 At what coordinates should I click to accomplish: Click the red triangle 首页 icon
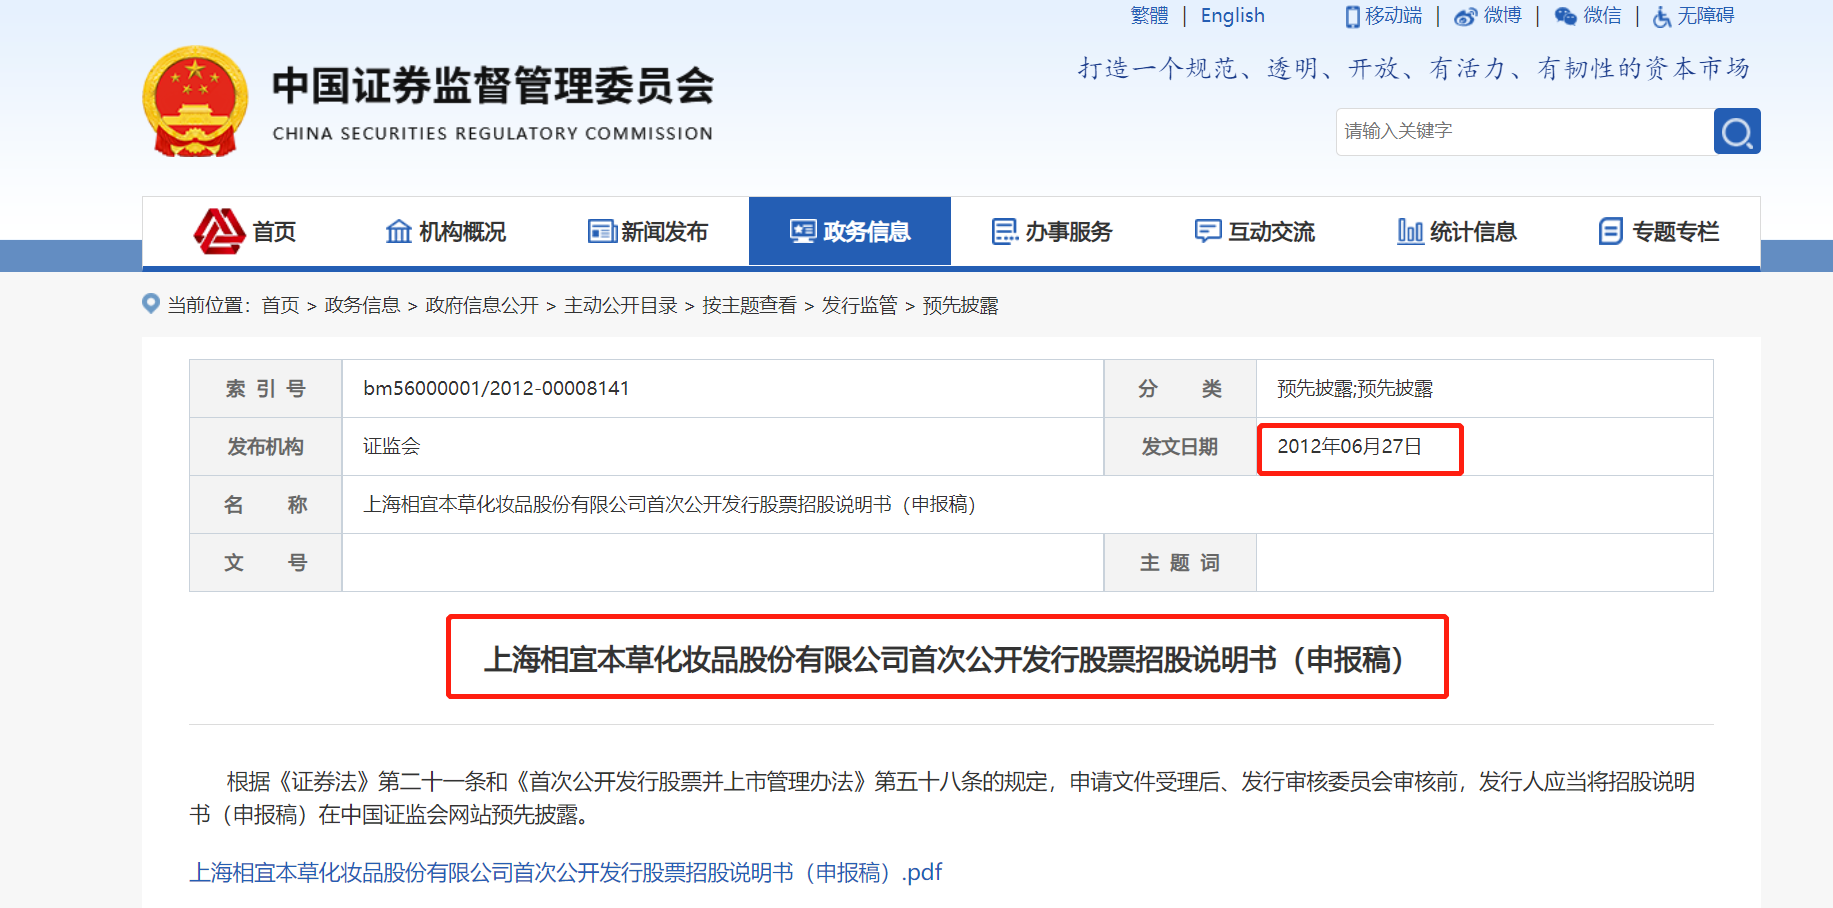pos(219,231)
